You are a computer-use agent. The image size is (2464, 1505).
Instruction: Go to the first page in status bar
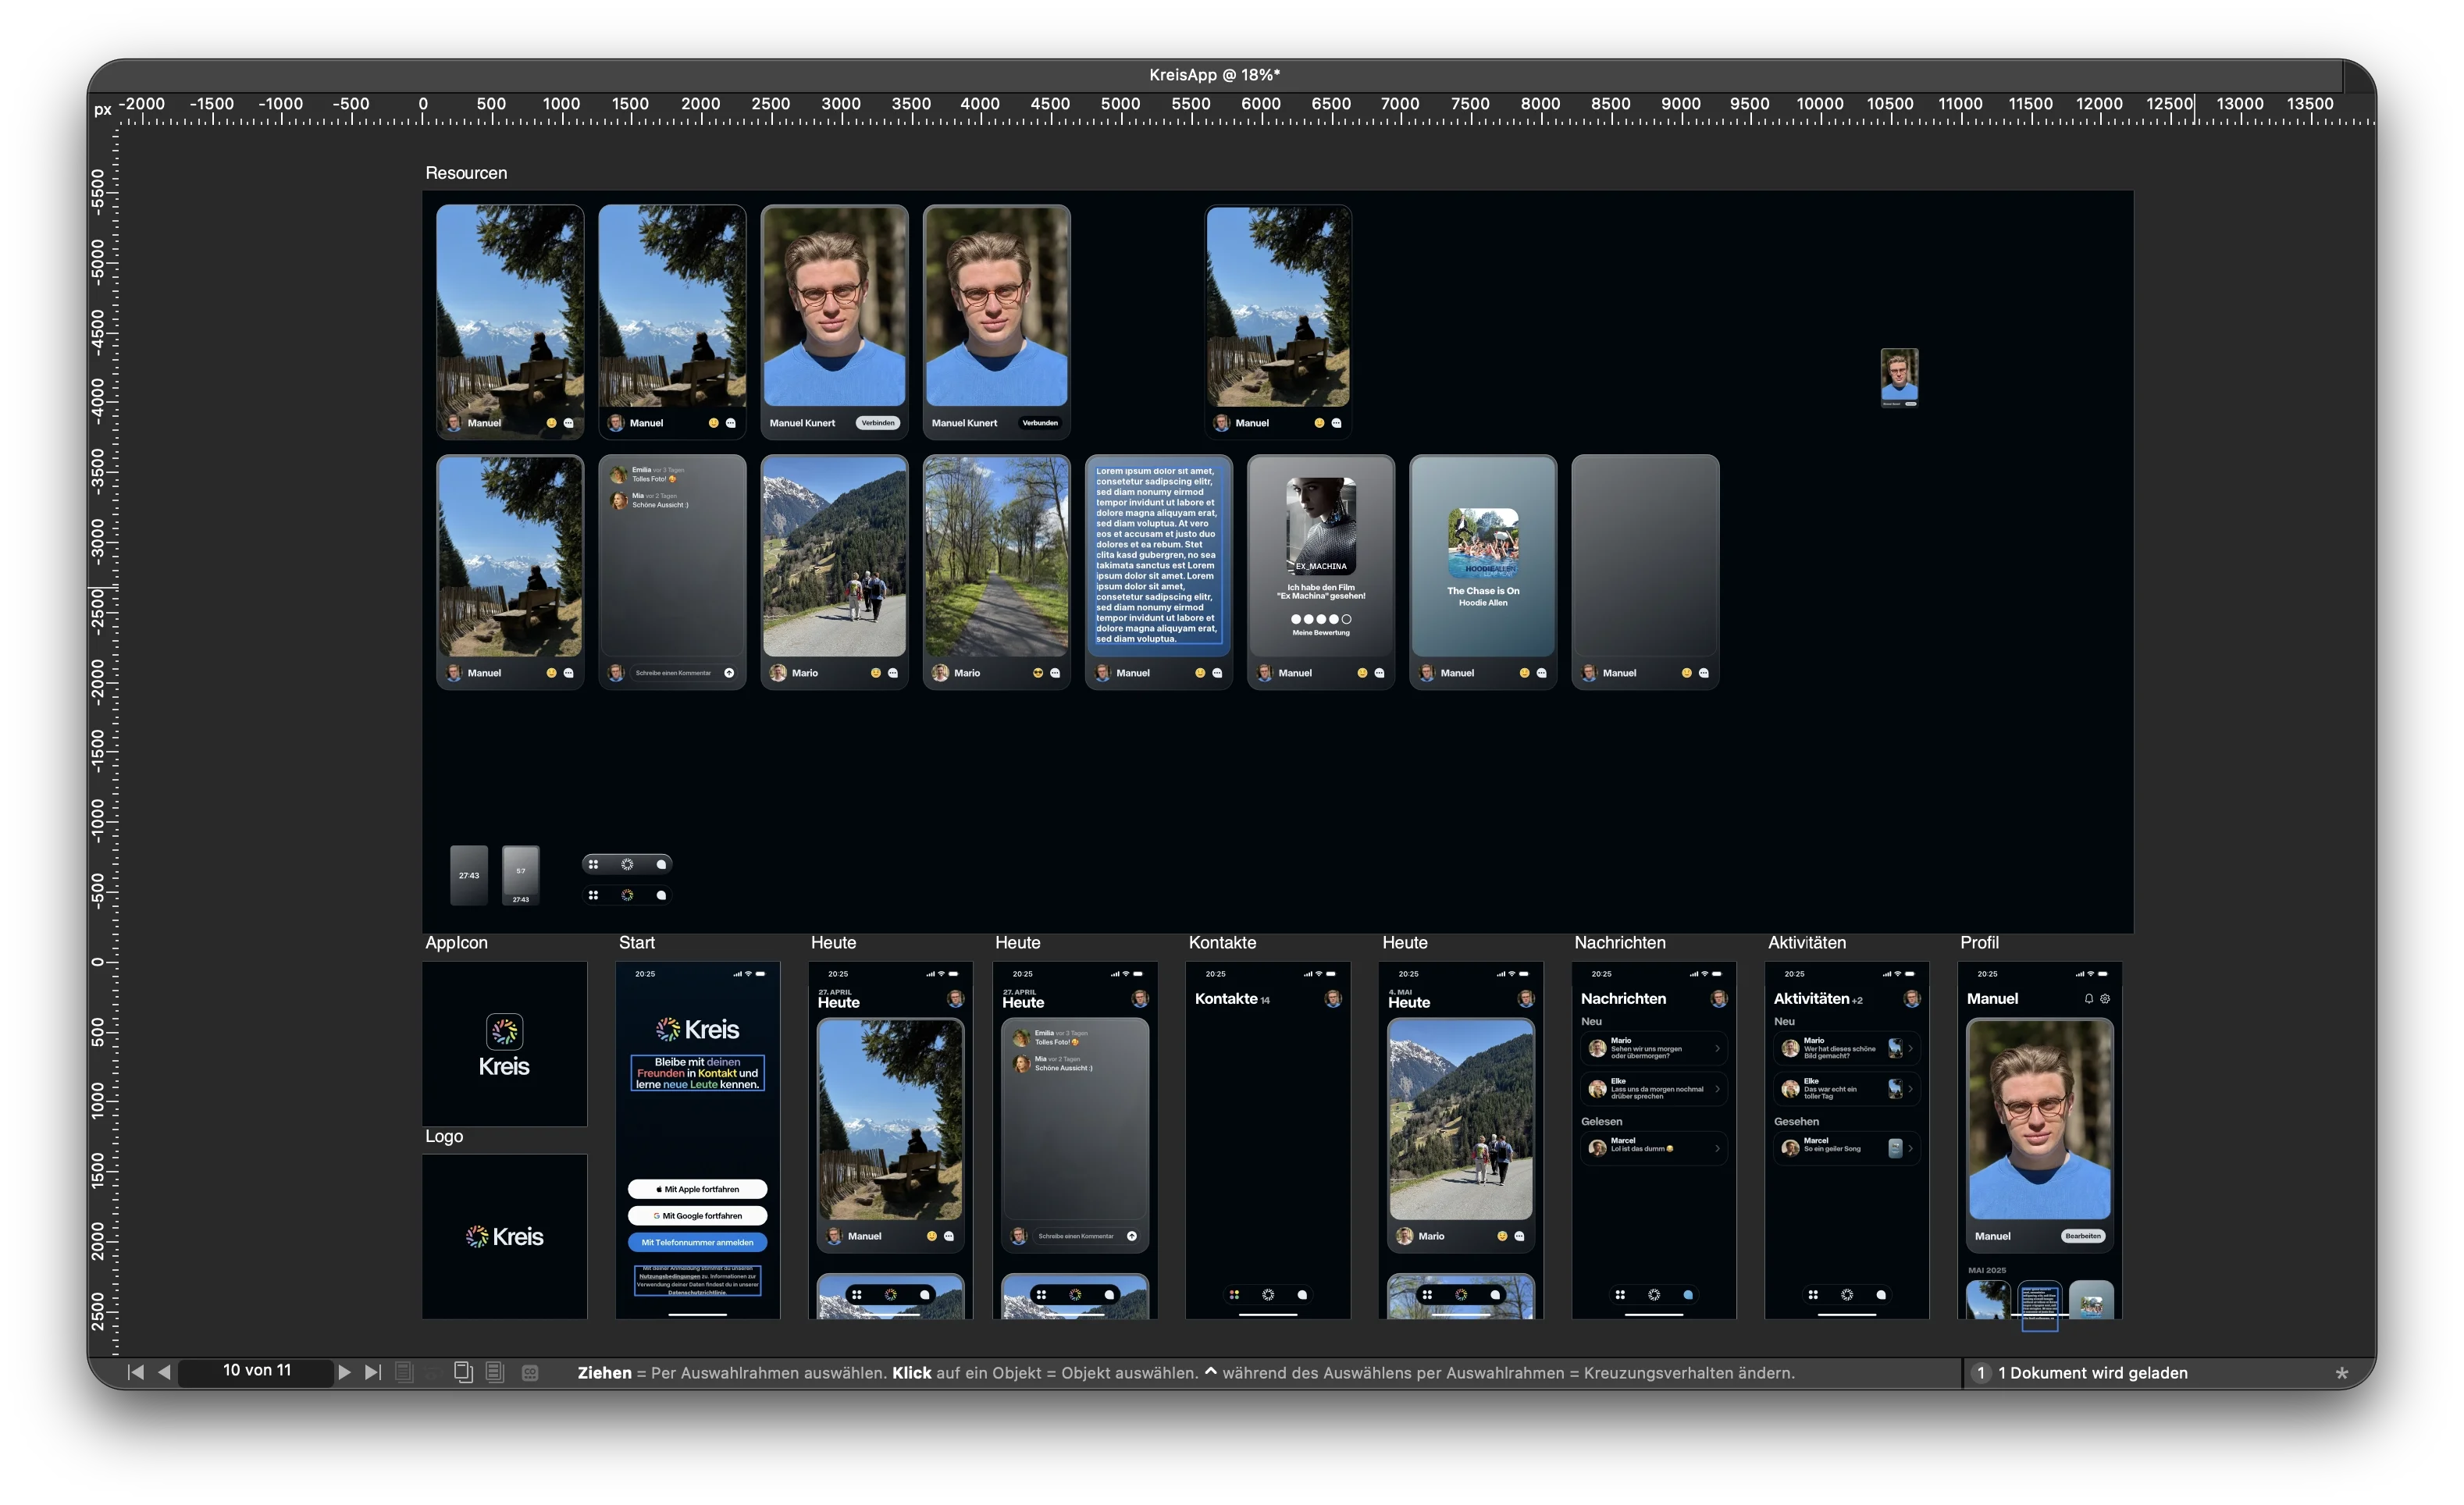pos(136,1372)
